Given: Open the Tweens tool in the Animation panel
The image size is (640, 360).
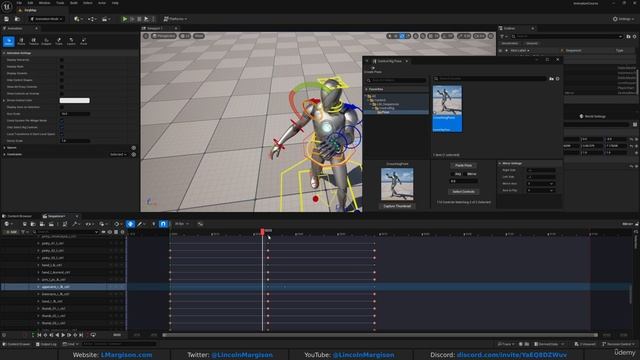Looking at the screenshot, I should point(34,41).
